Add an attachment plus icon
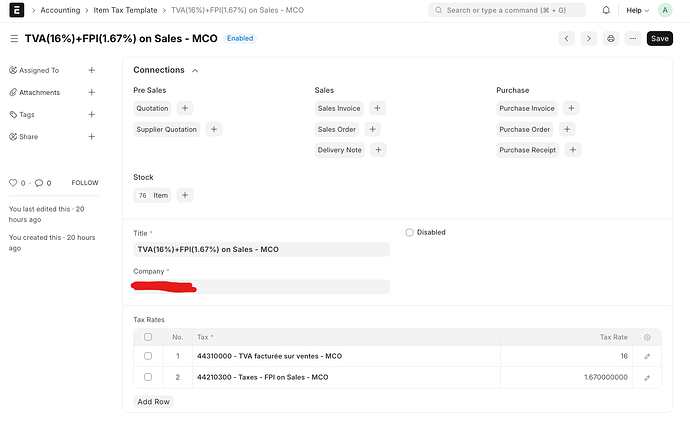The width and height of the screenshot is (690, 426). tap(91, 93)
